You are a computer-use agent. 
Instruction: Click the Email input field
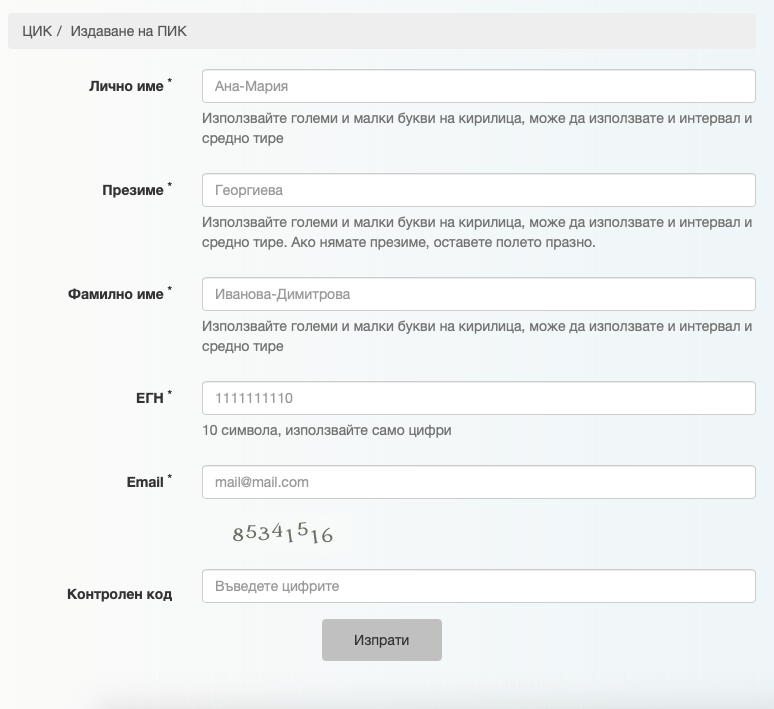click(478, 482)
